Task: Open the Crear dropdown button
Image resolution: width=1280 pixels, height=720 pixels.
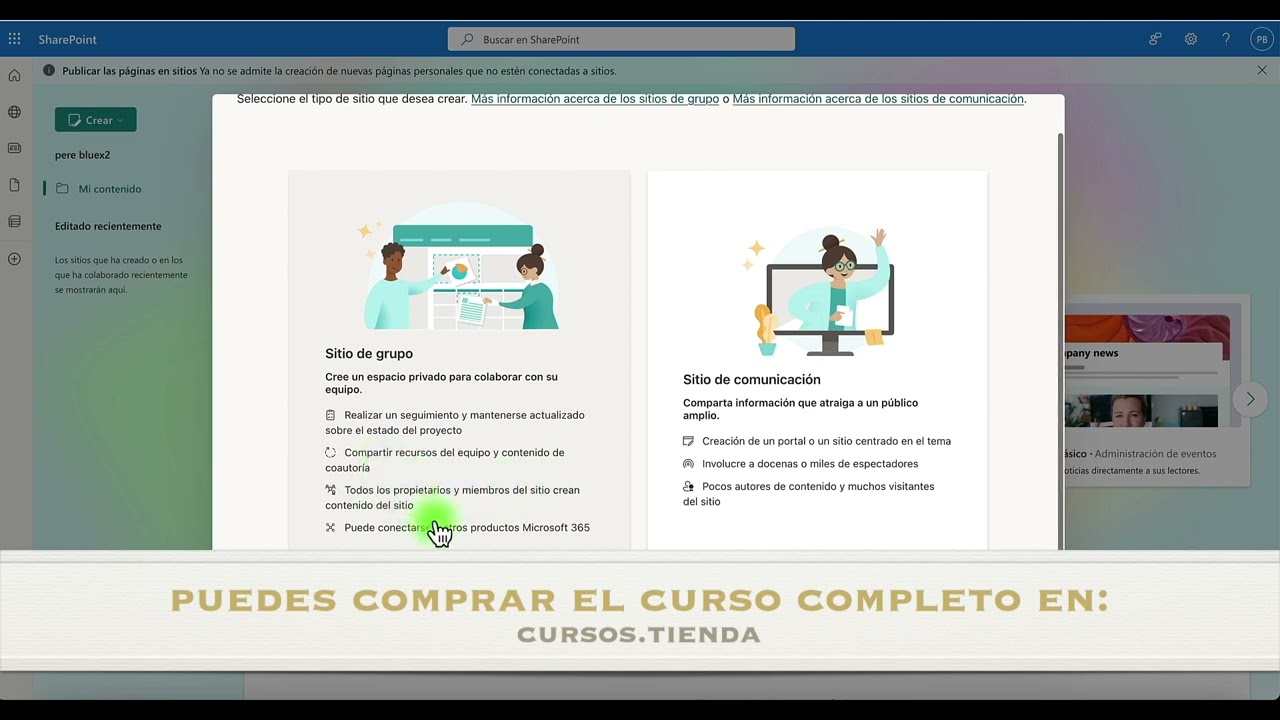Action: click(x=96, y=120)
